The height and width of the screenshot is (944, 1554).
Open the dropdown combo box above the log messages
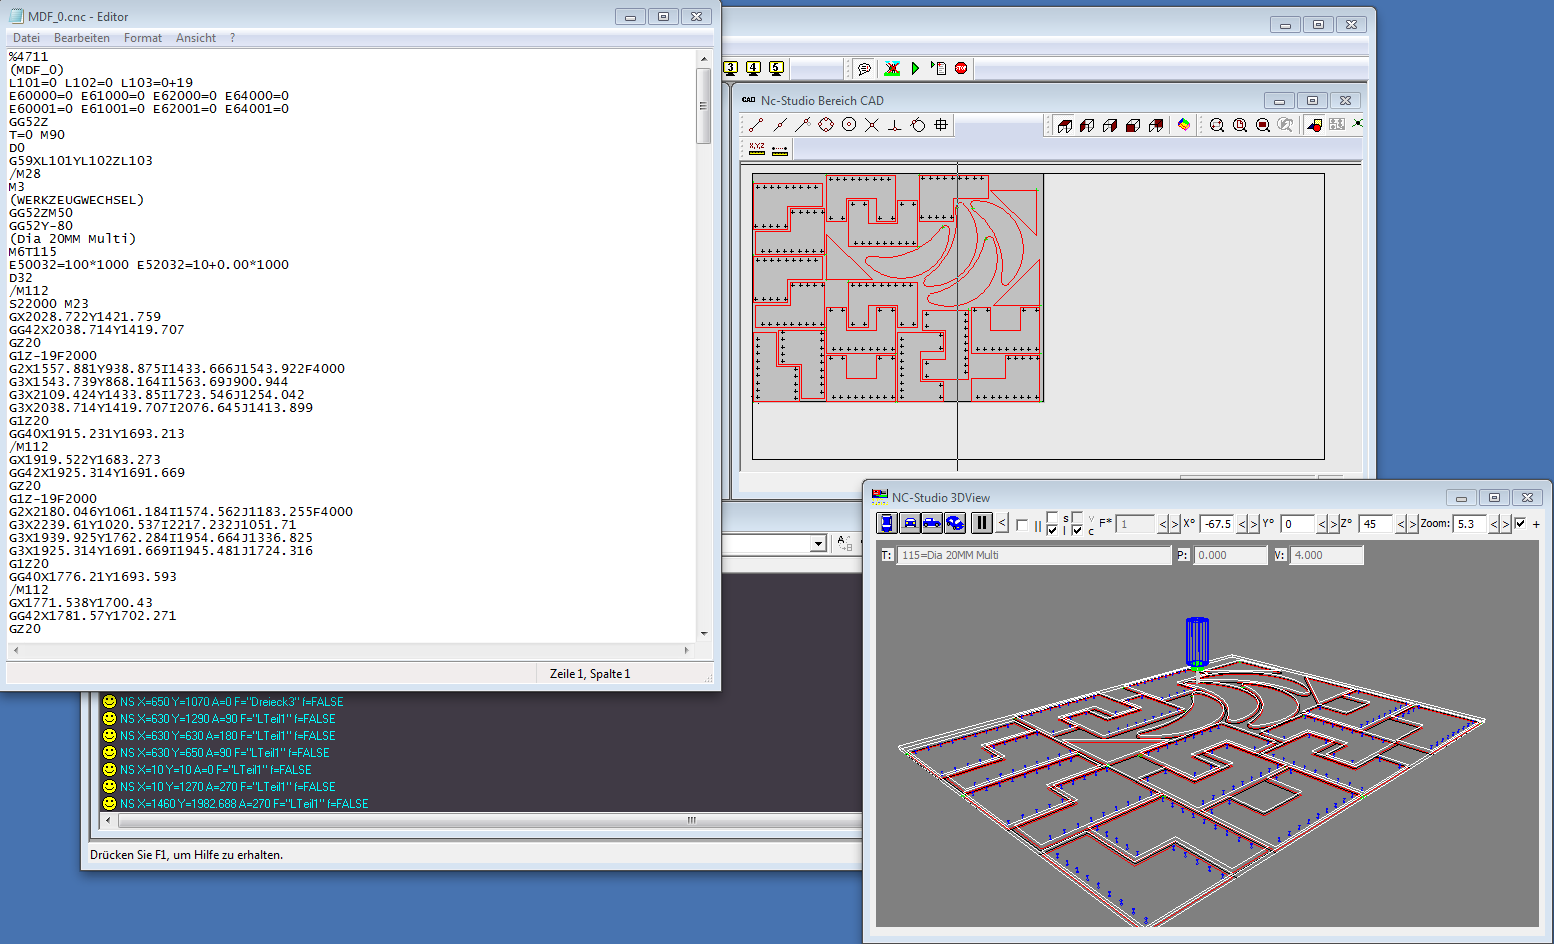818,543
